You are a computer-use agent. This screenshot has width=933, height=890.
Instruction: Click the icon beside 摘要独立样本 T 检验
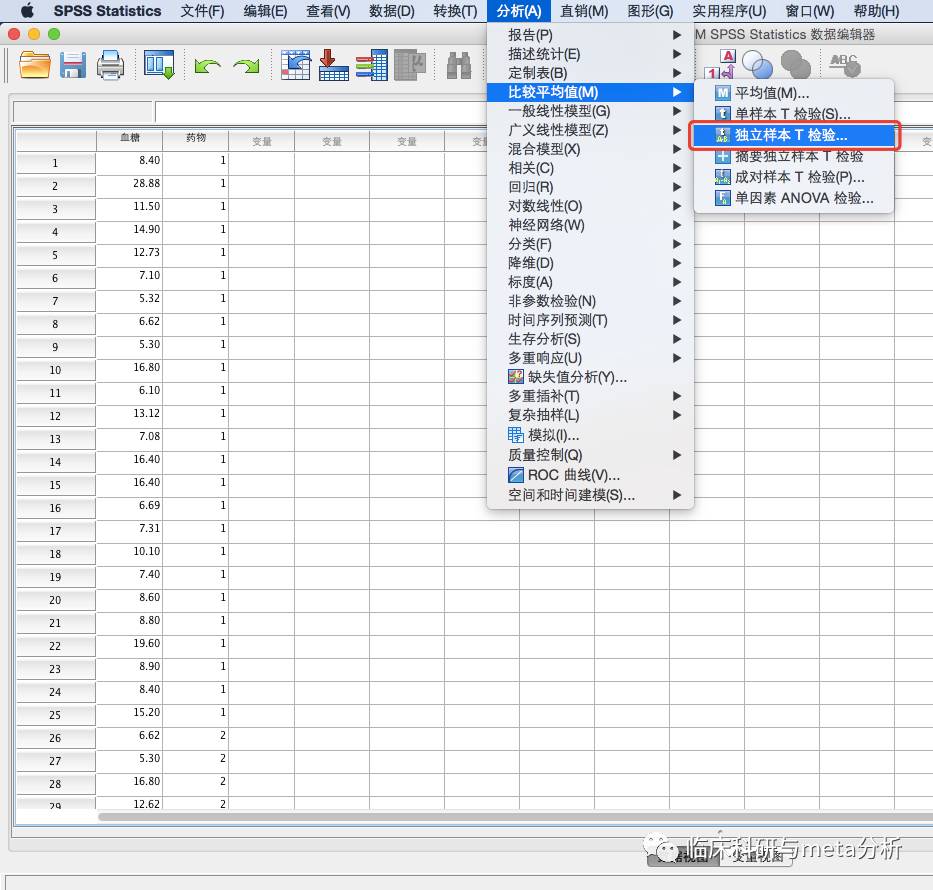click(x=722, y=156)
